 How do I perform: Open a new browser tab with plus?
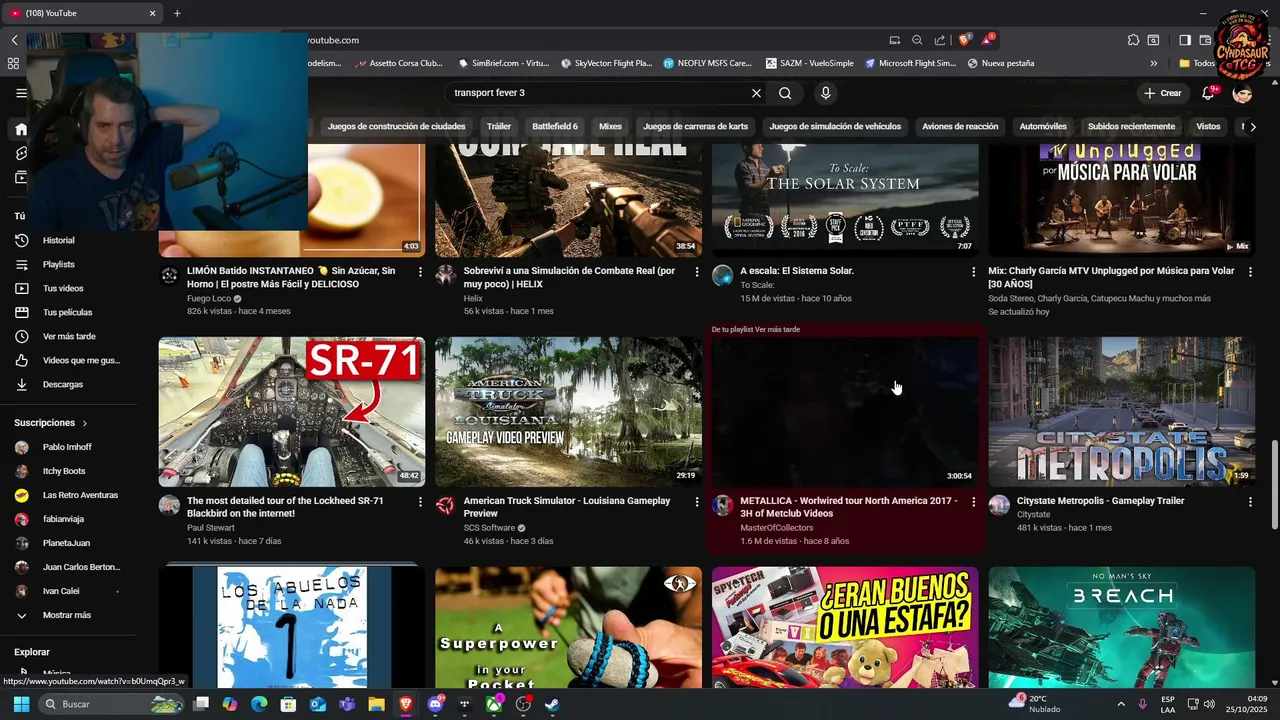(177, 13)
